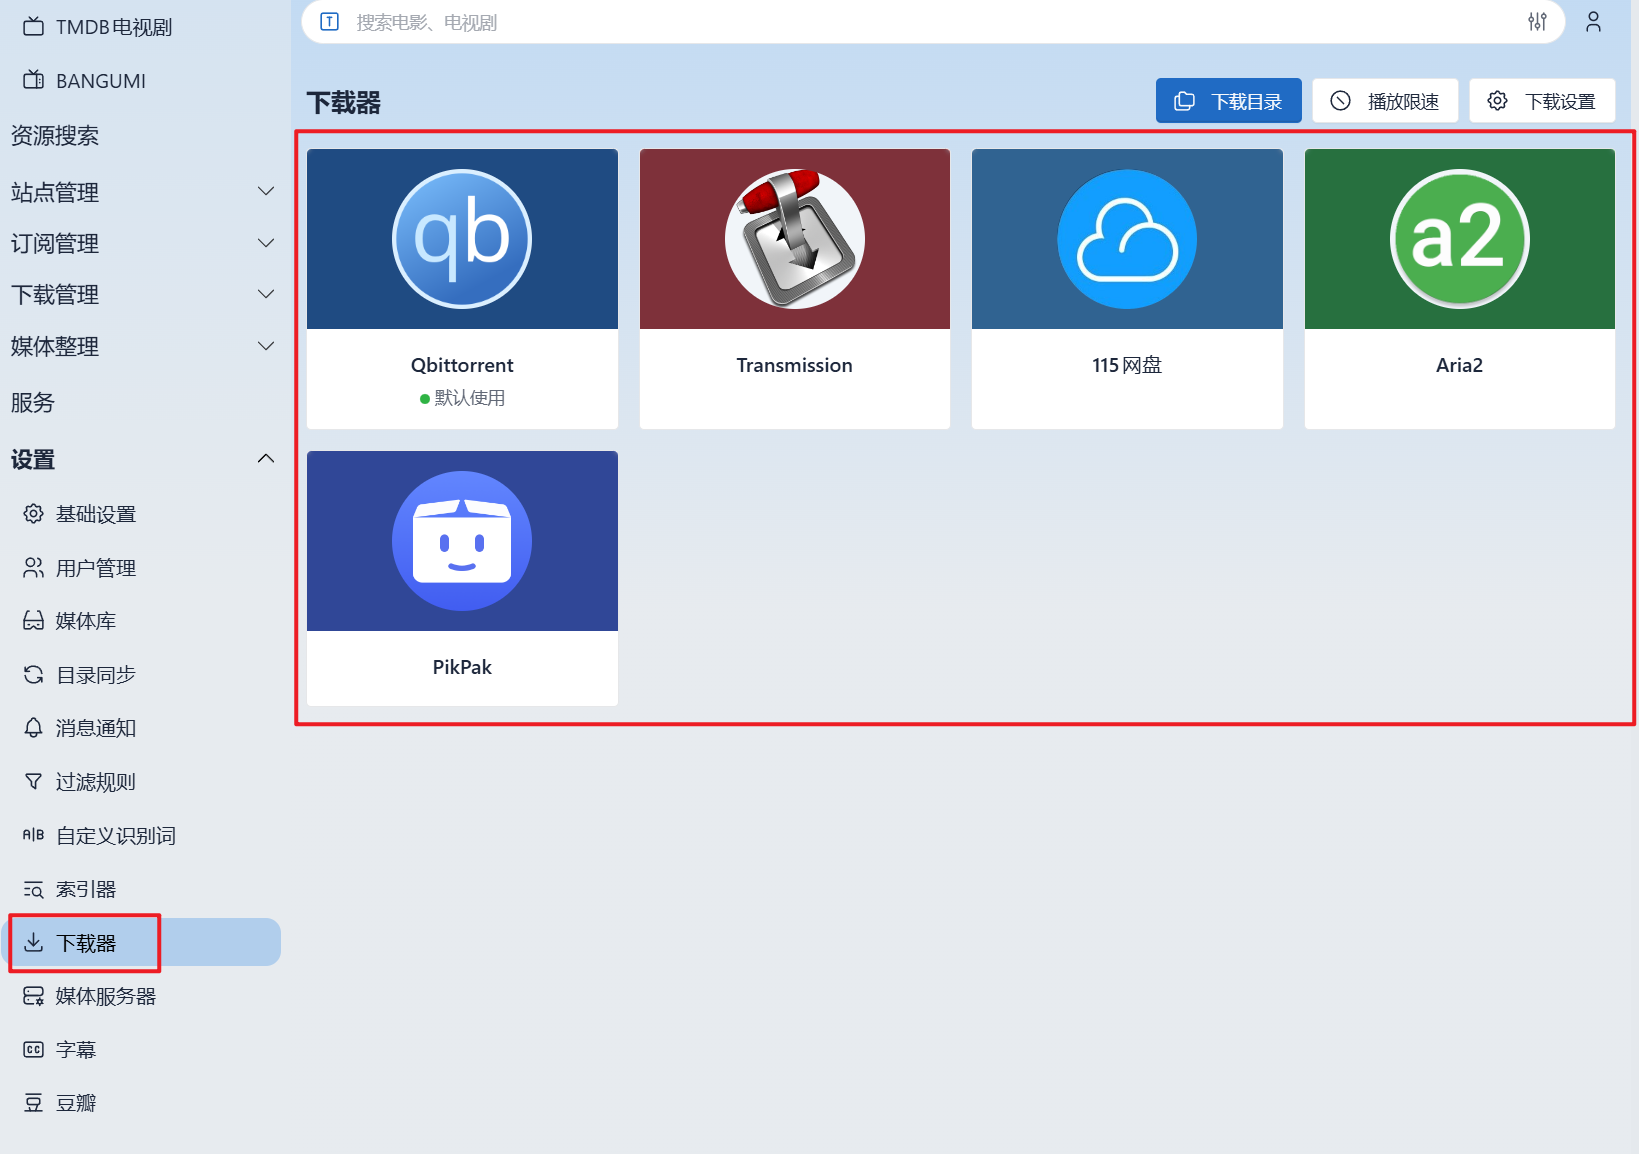Click the search filter sliders icon
The width and height of the screenshot is (1639, 1154).
pos(1537,21)
